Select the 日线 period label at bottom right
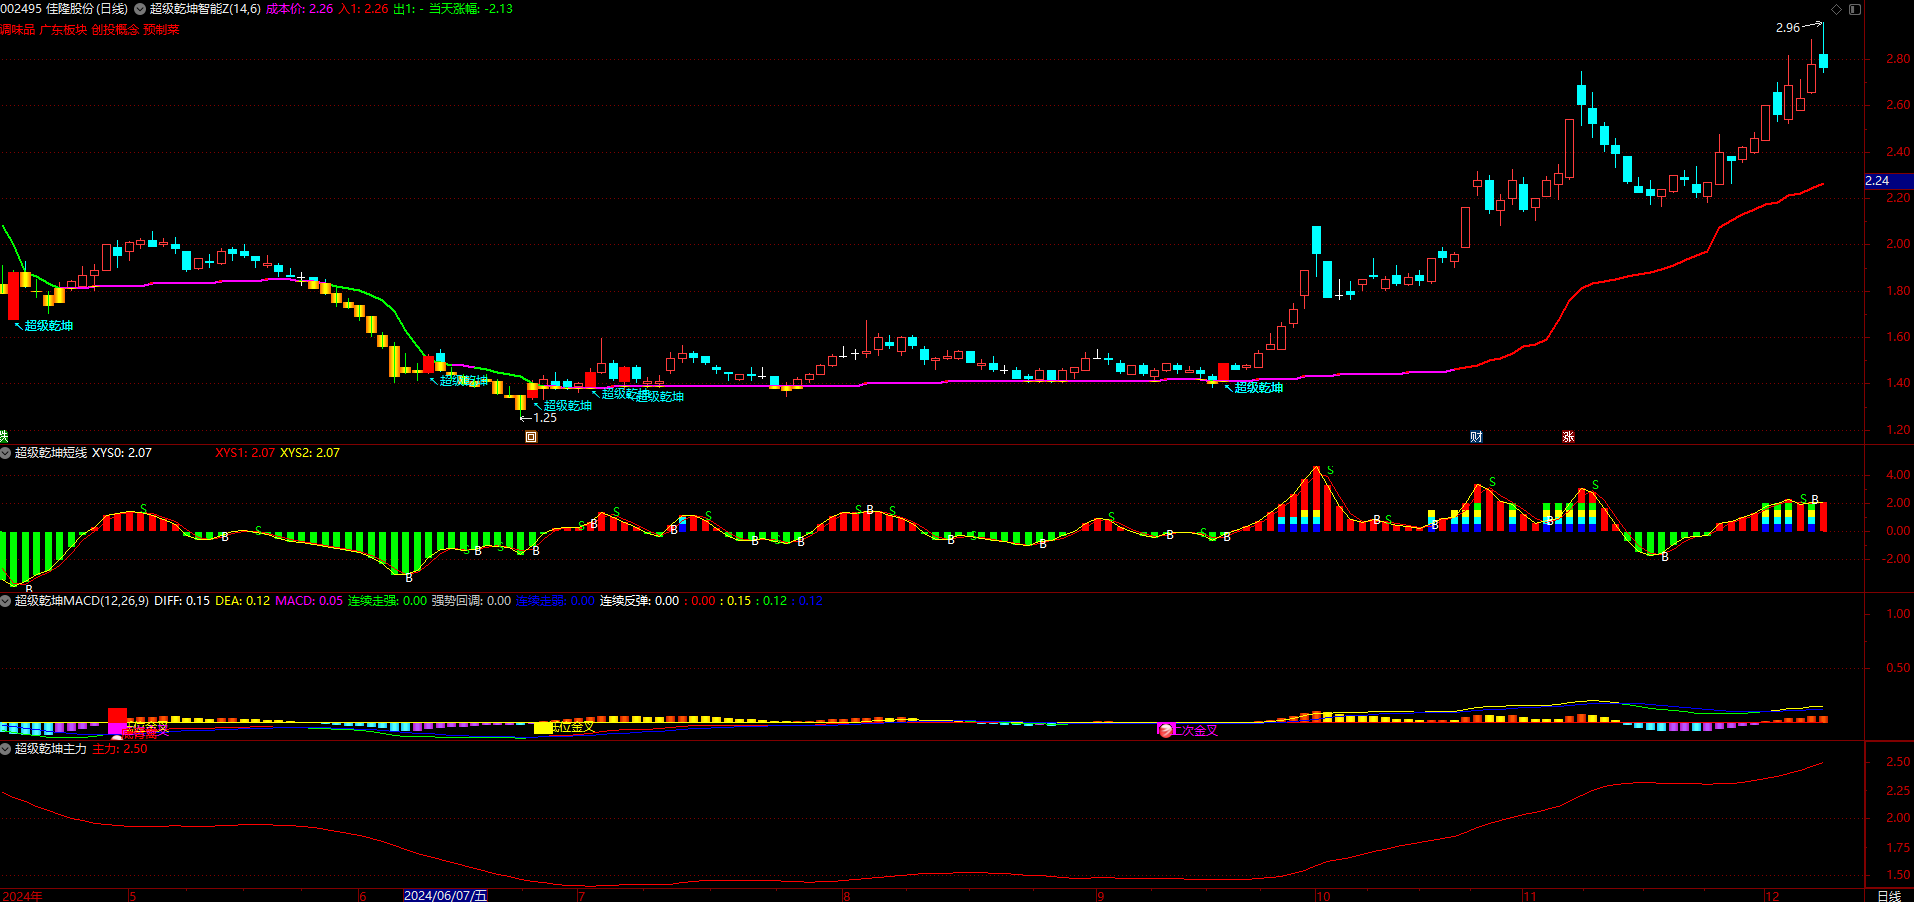Screen dimensions: 1914x902 tap(1889, 896)
